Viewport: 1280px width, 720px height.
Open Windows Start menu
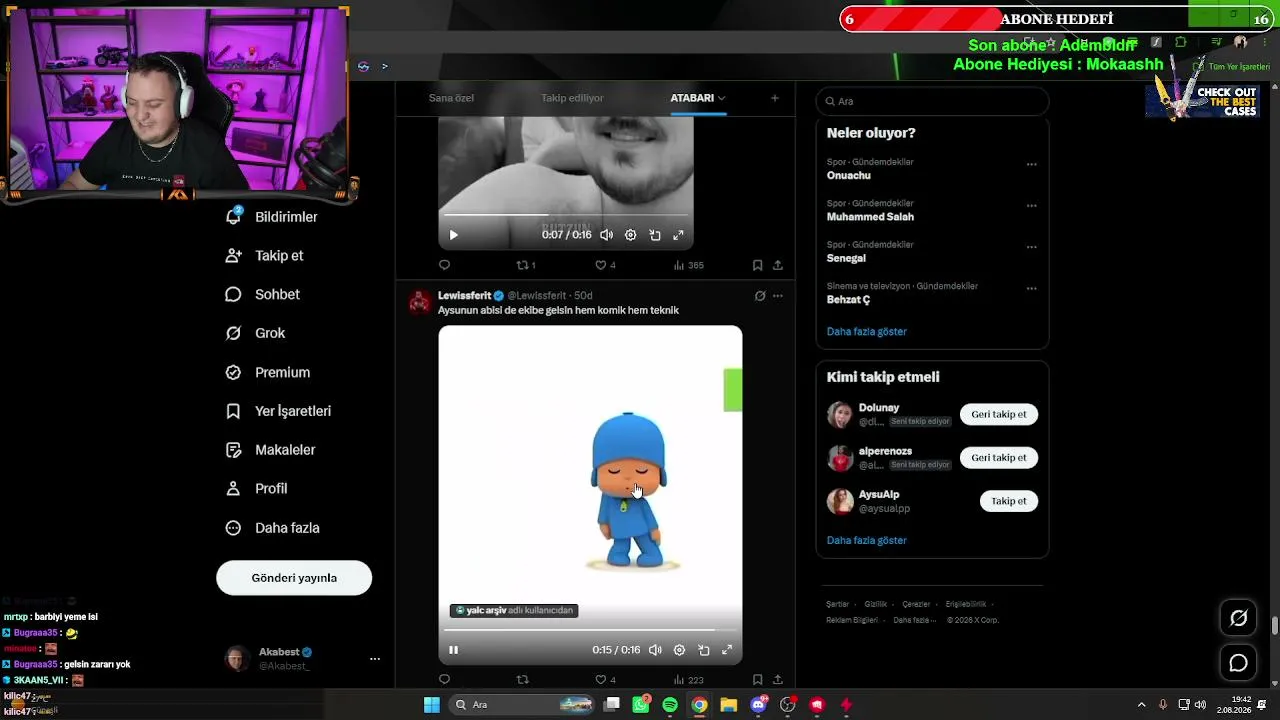coord(431,705)
